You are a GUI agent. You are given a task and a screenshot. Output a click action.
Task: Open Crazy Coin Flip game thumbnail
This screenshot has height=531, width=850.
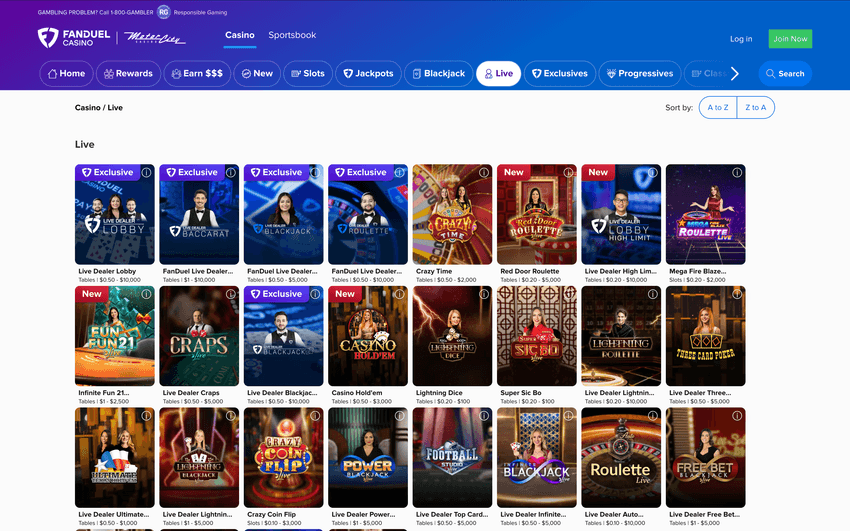pyautogui.click(x=284, y=457)
